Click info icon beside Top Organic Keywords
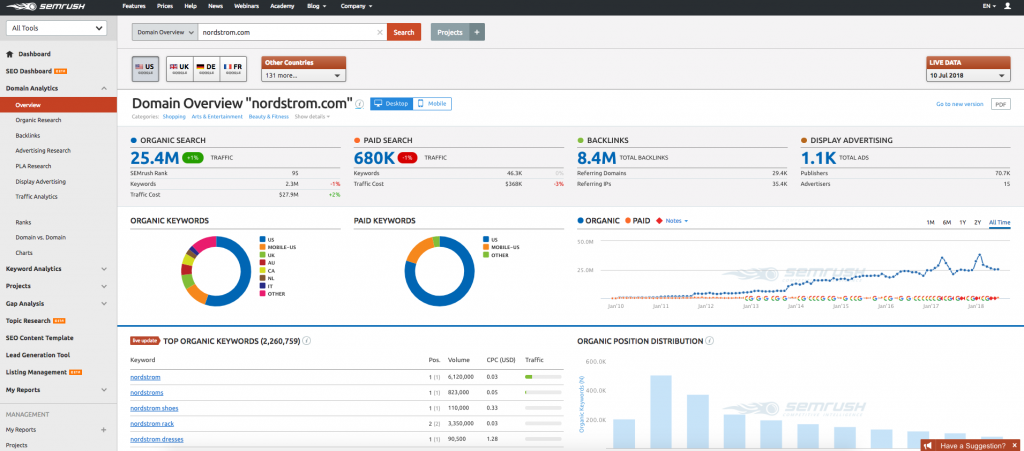This screenshot has height=451, width=1024. [x=306, y=341]
